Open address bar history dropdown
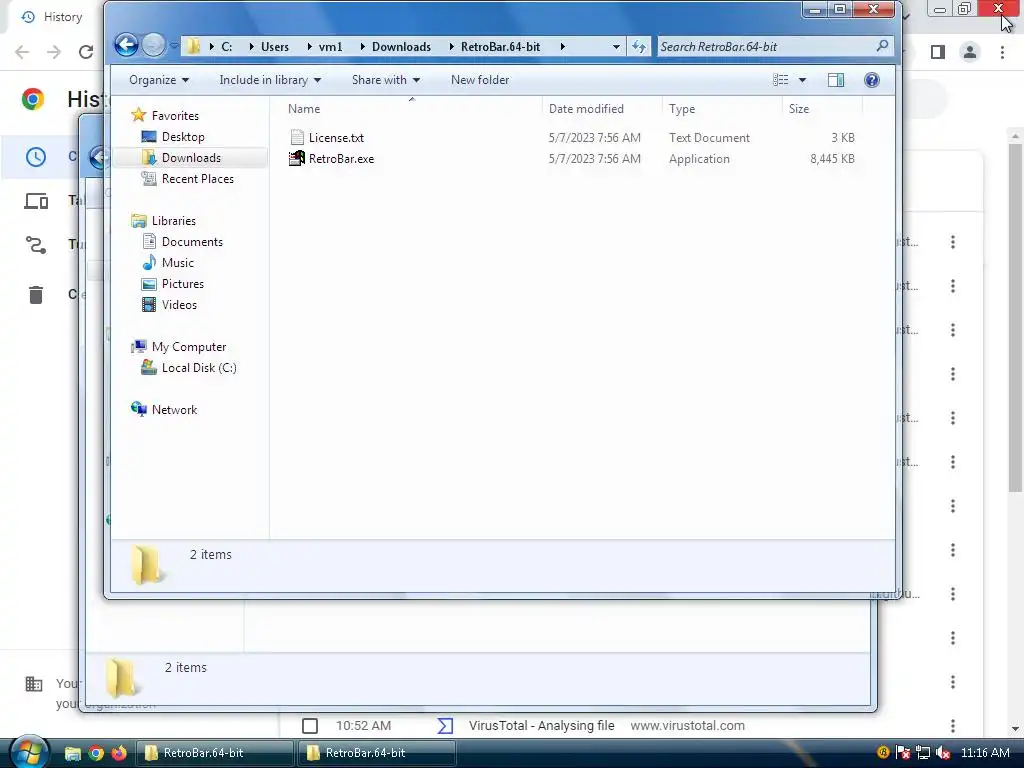This screenshot has width=1024, height=768. tap(616, 46)
